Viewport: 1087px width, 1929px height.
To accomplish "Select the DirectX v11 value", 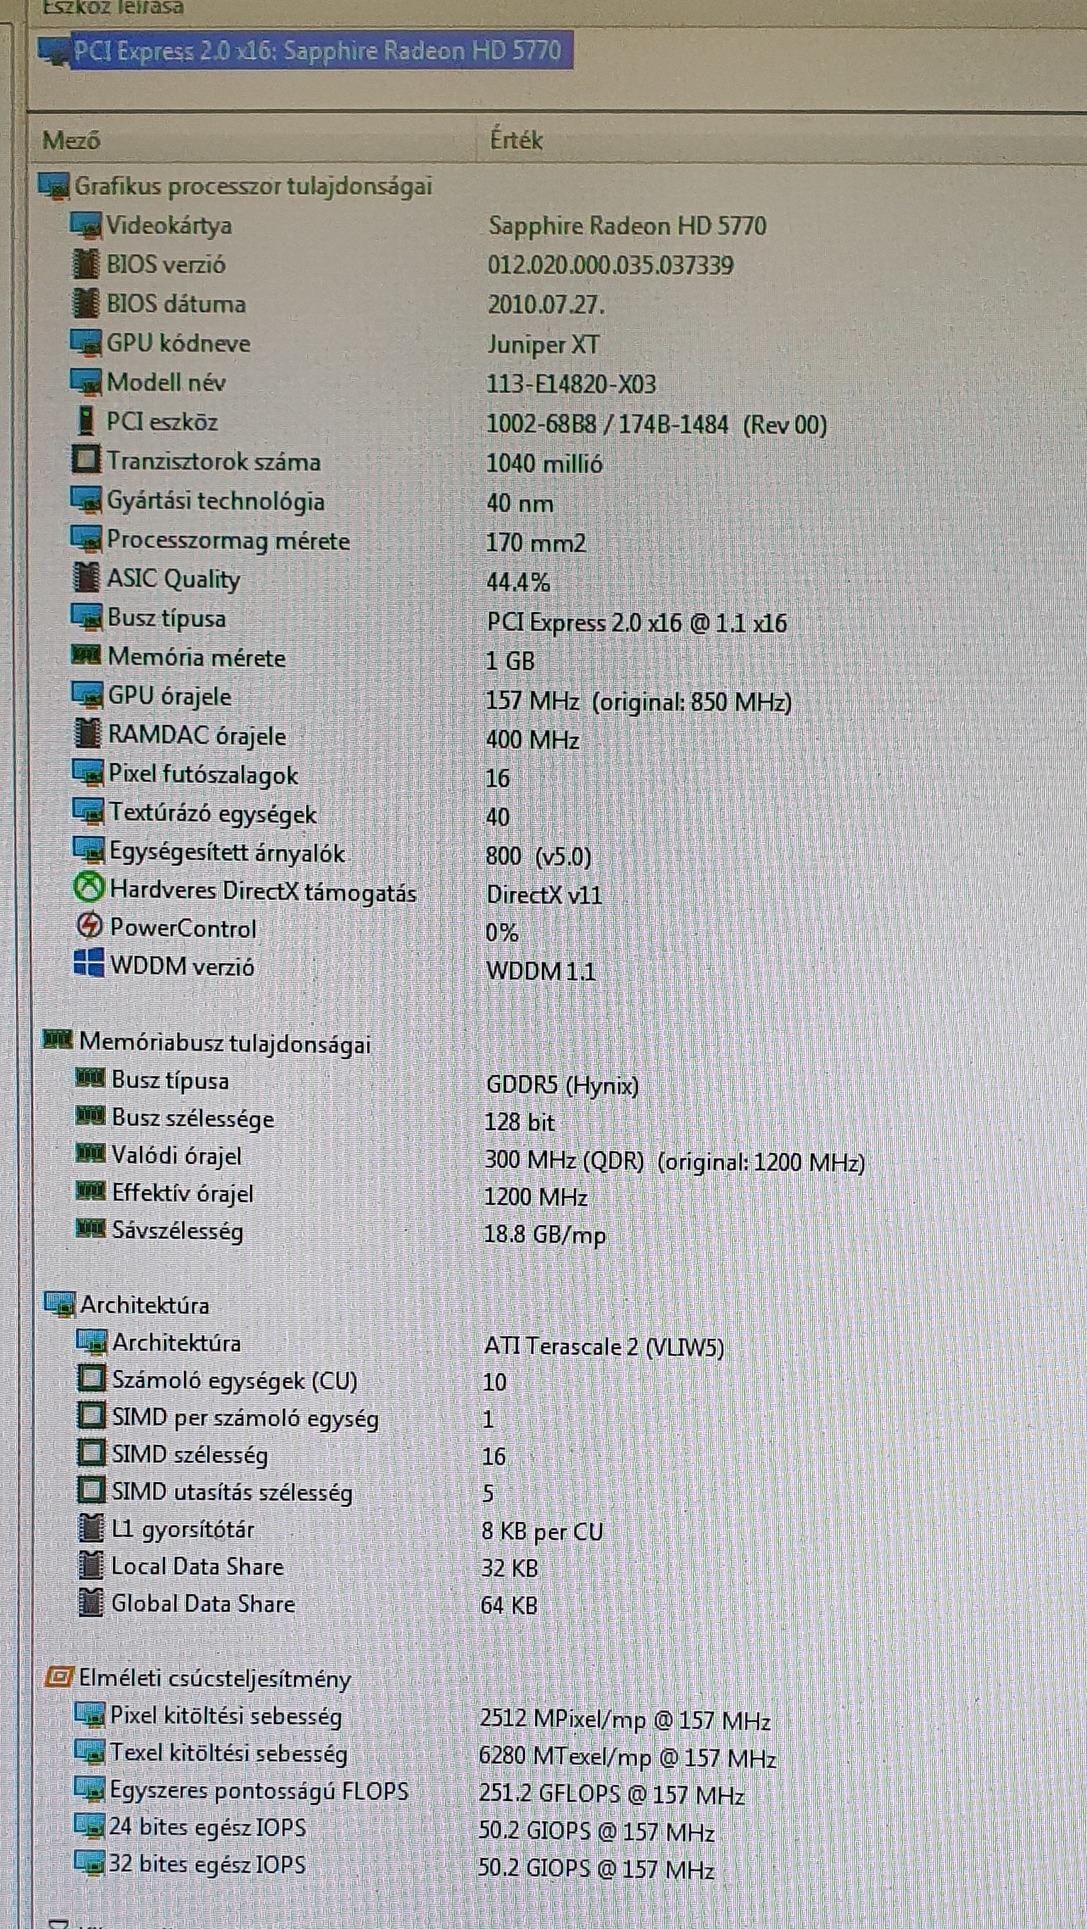I will coord(544,895).
